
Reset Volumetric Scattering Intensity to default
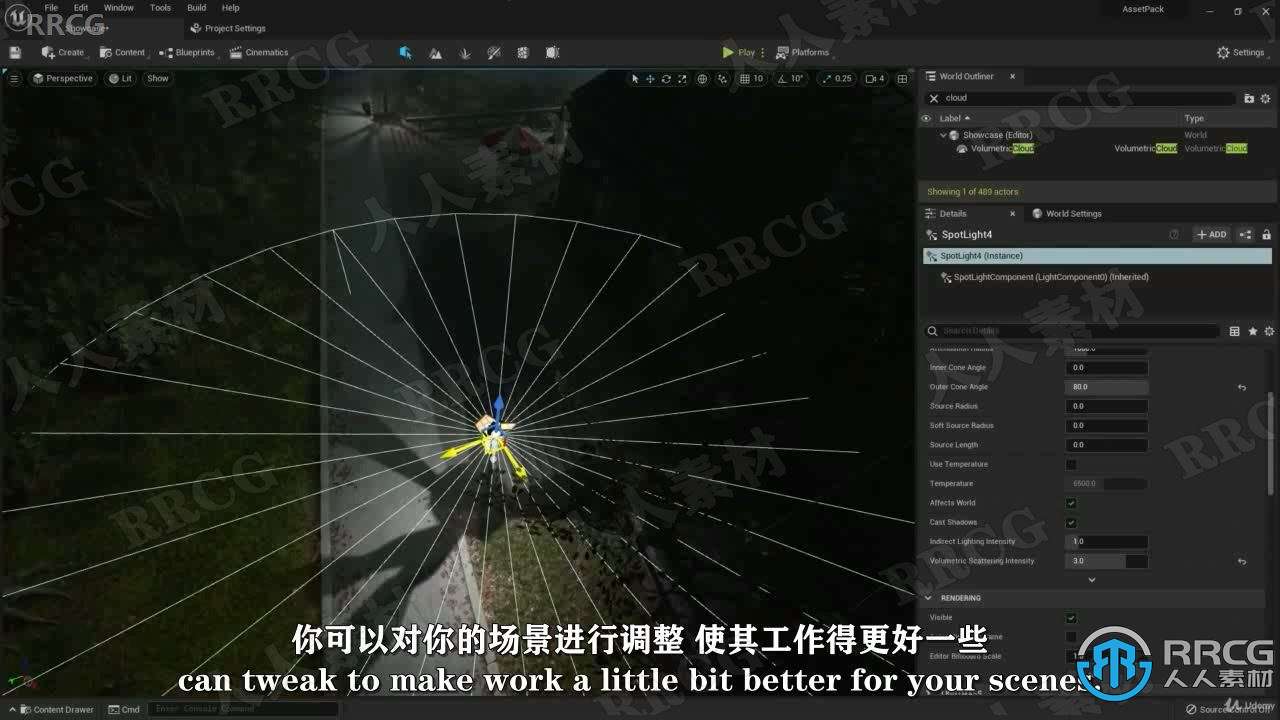1242,561
